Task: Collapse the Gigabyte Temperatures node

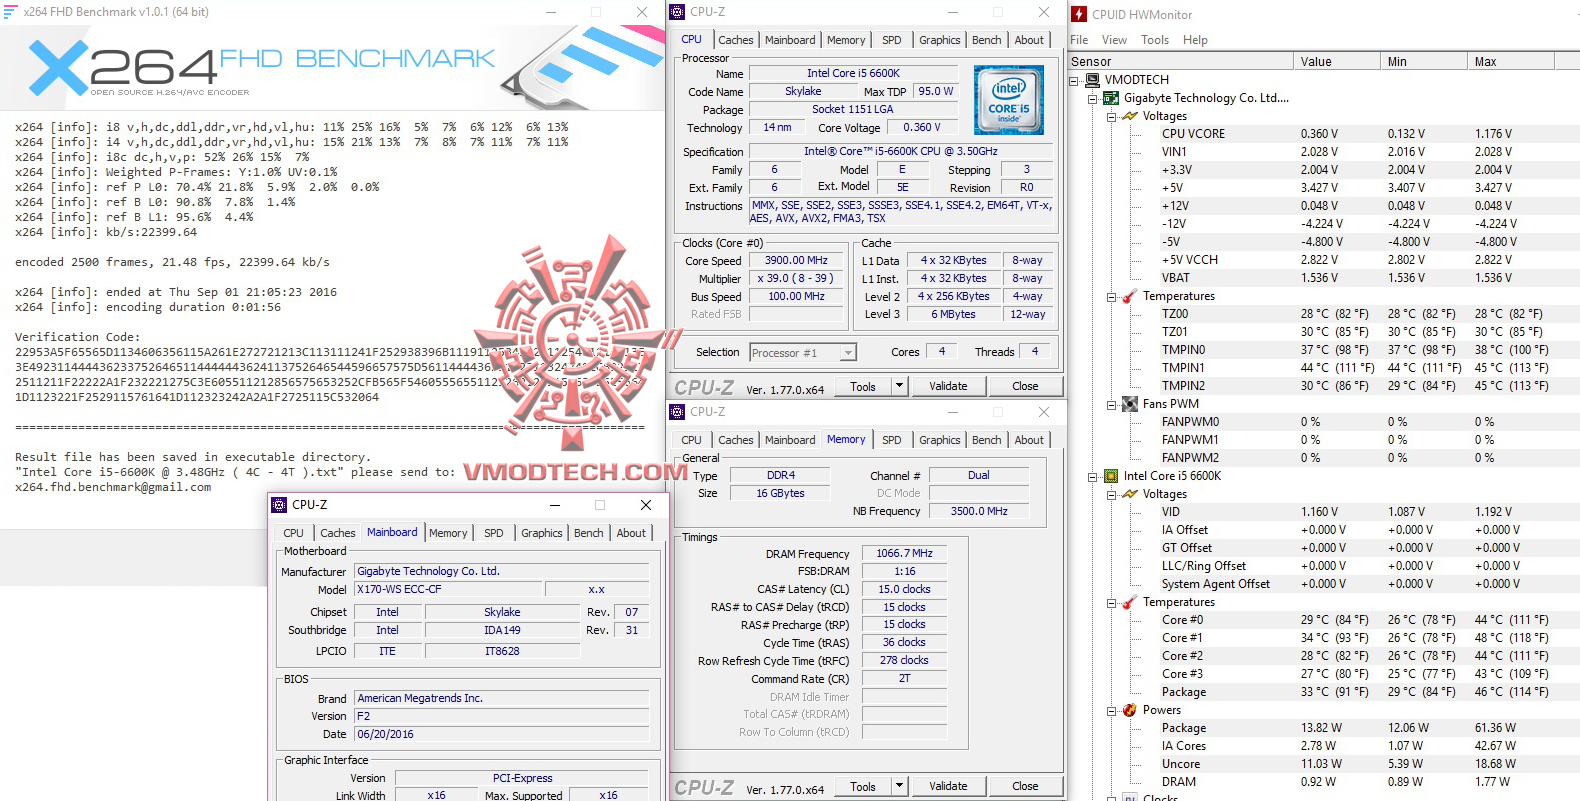Action: pos(1111,297)
